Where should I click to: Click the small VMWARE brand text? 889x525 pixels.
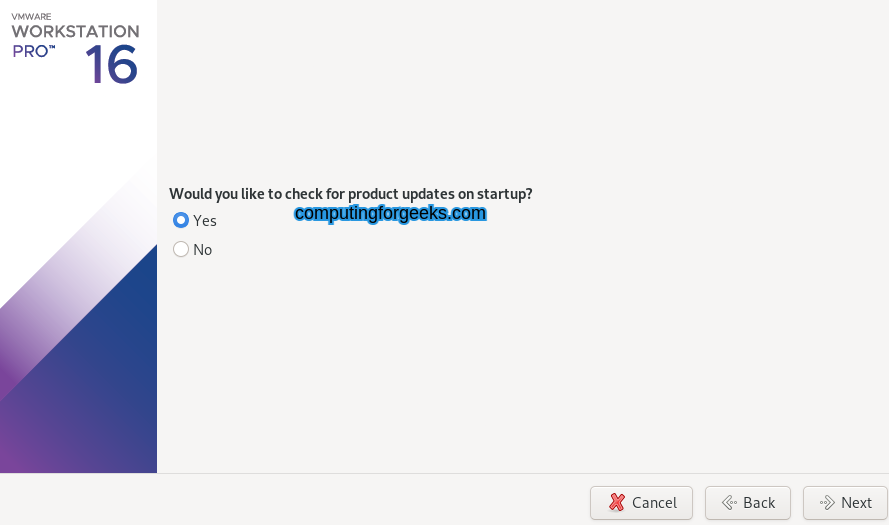[x=31, y=16]
